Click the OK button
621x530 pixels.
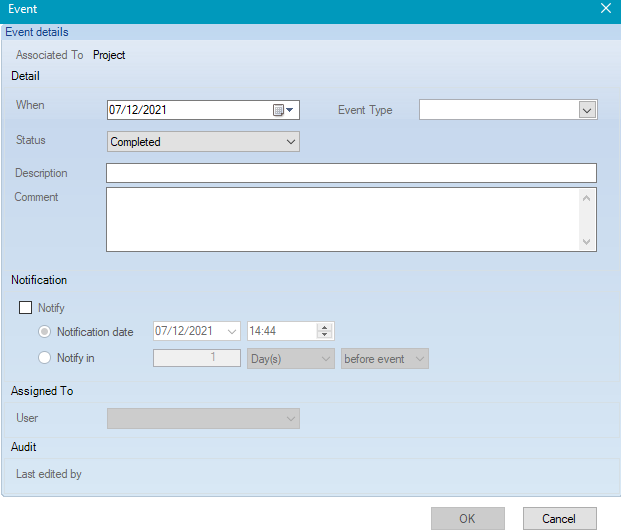coord(467,518)
